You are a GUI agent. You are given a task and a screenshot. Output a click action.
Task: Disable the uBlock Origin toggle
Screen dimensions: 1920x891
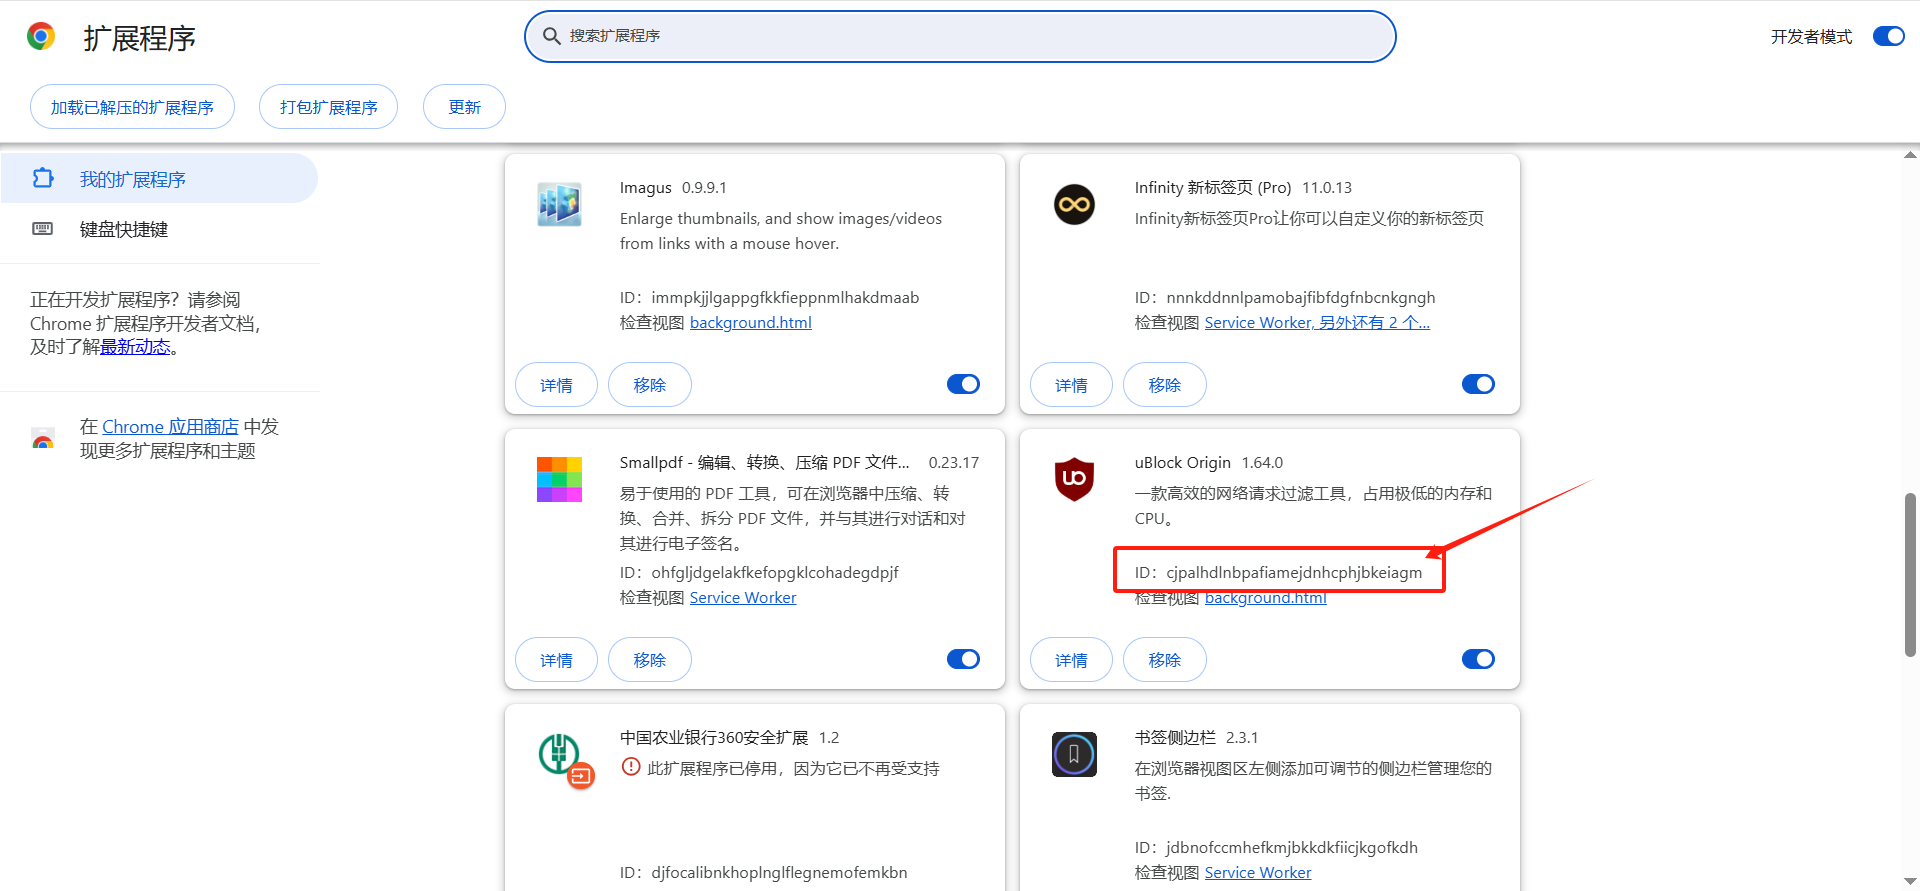[x=1478, y=660]
